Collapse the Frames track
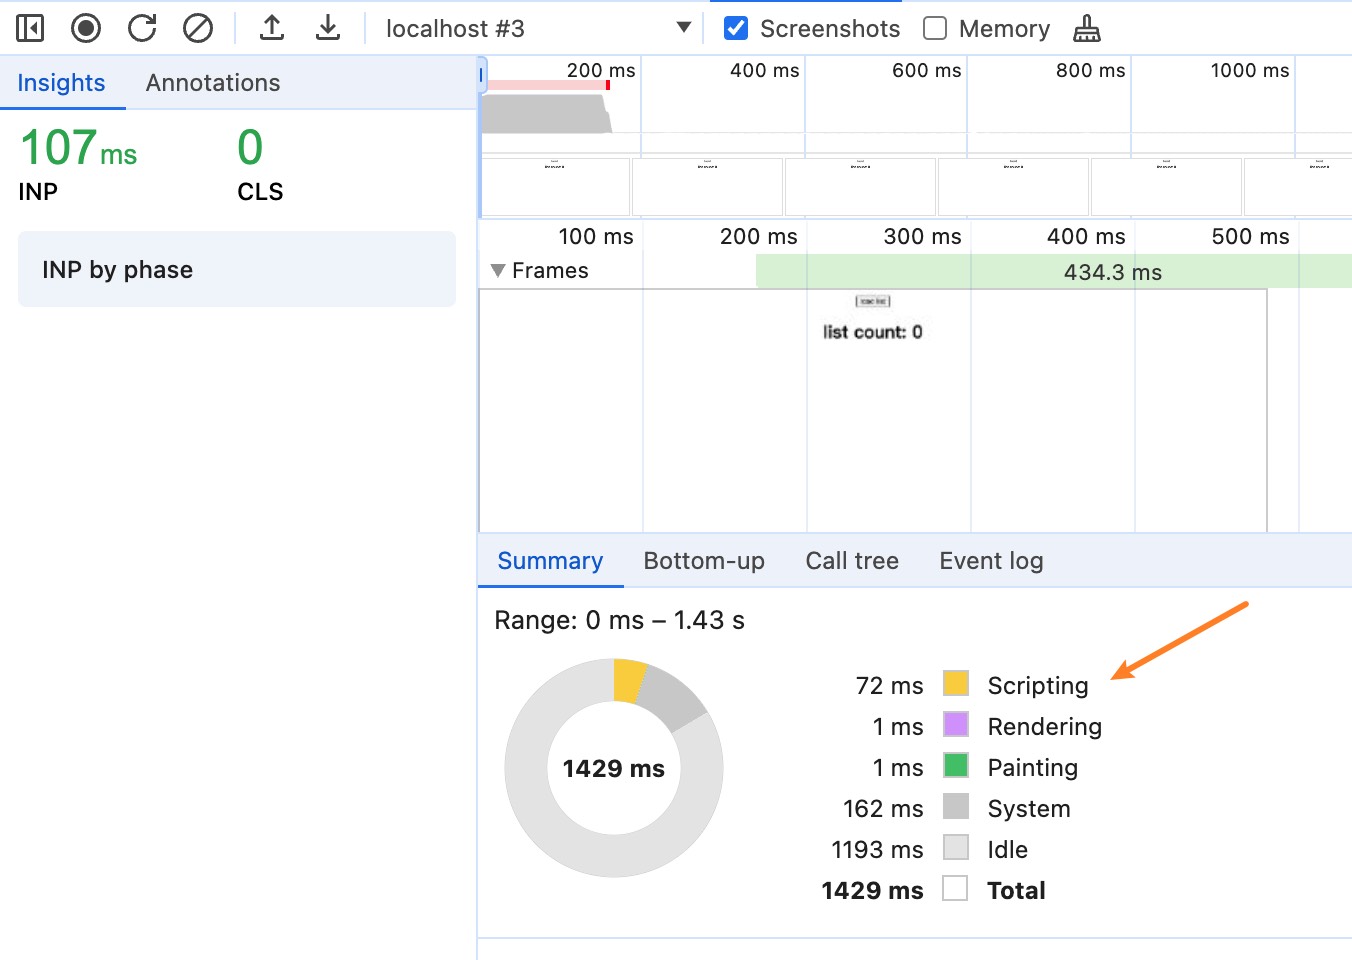The height and width of the screenshot is (960, 1352). tap(498, 270)
